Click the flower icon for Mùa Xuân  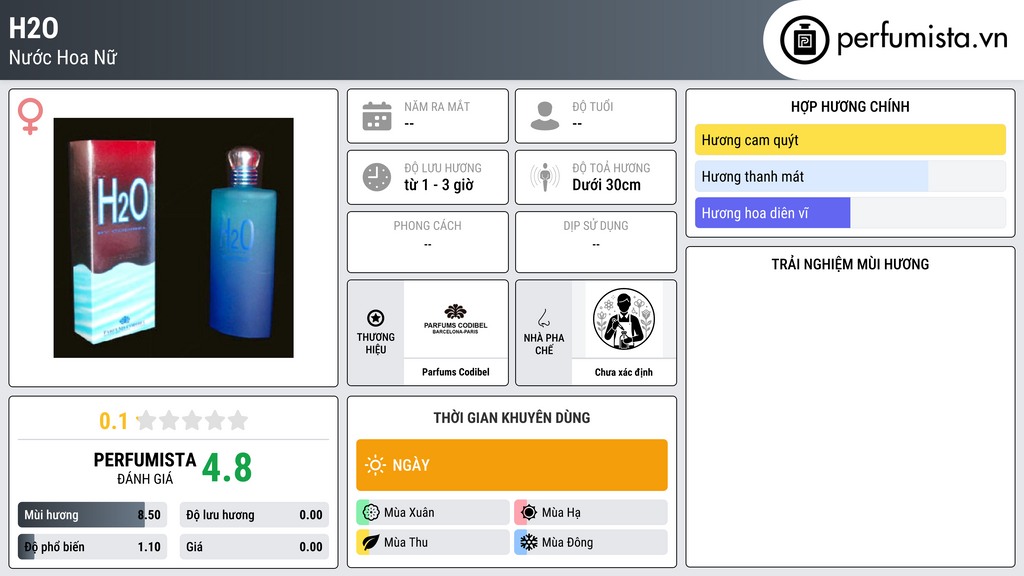click(371, 513)
